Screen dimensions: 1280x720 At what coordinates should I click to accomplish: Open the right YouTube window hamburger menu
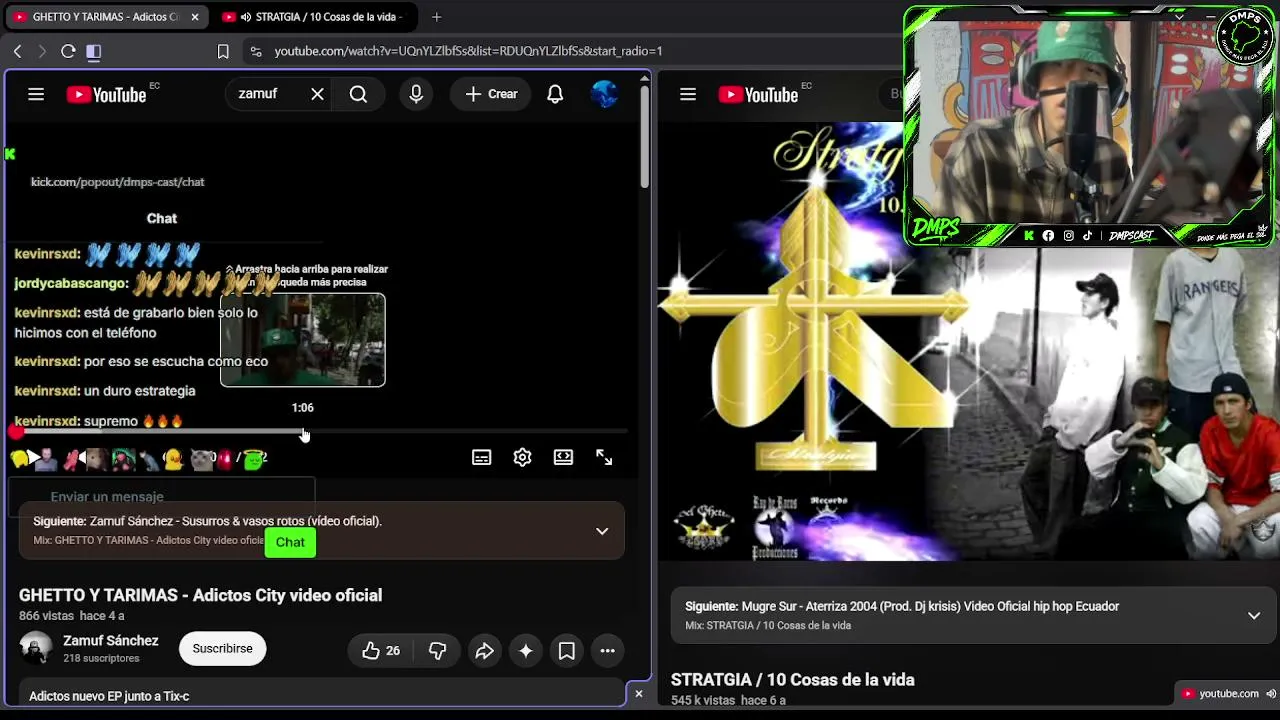[x=688, y=94]
